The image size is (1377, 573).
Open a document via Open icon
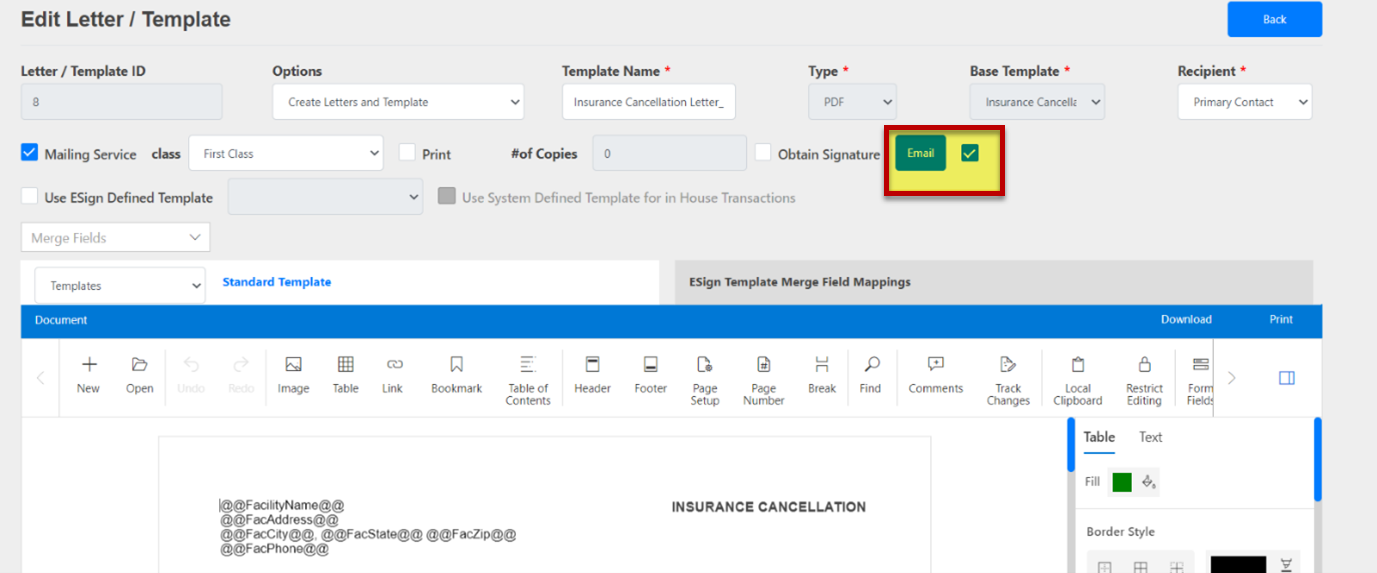139,376
